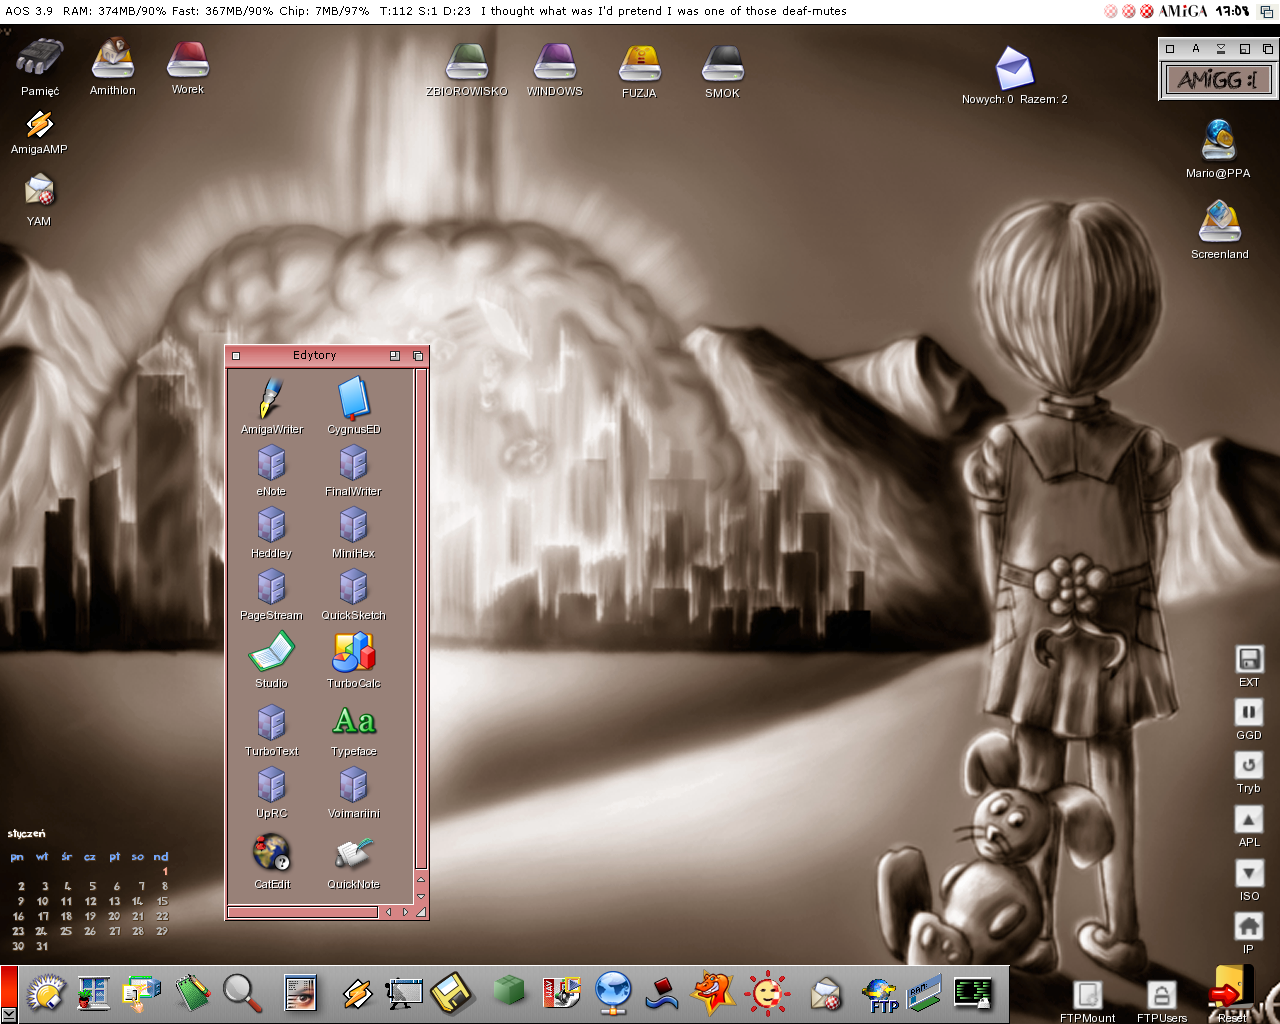Open the Typeface Aa icon
Screen dimensions: 1280x1024
click(354, 721)
